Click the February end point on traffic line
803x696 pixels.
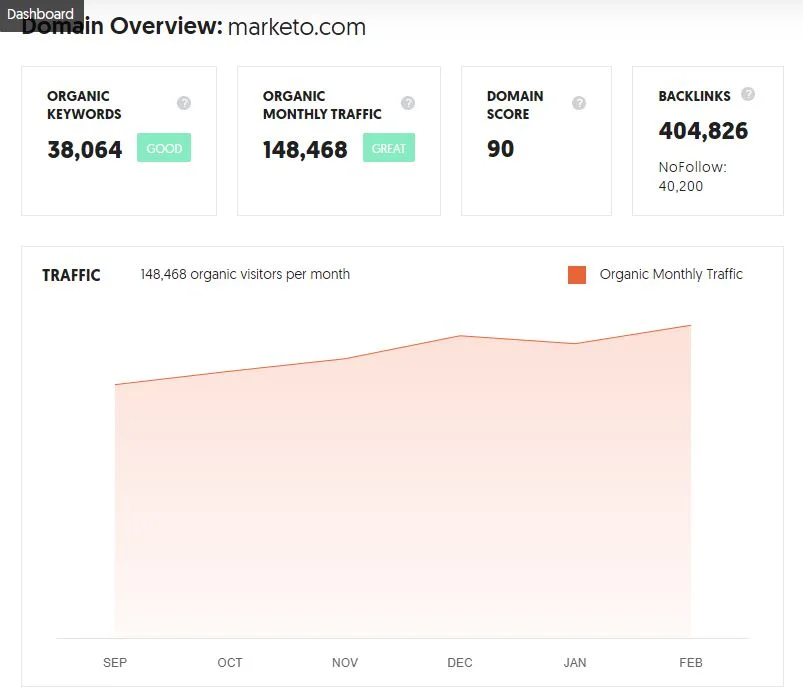click(x=691, y=325)
